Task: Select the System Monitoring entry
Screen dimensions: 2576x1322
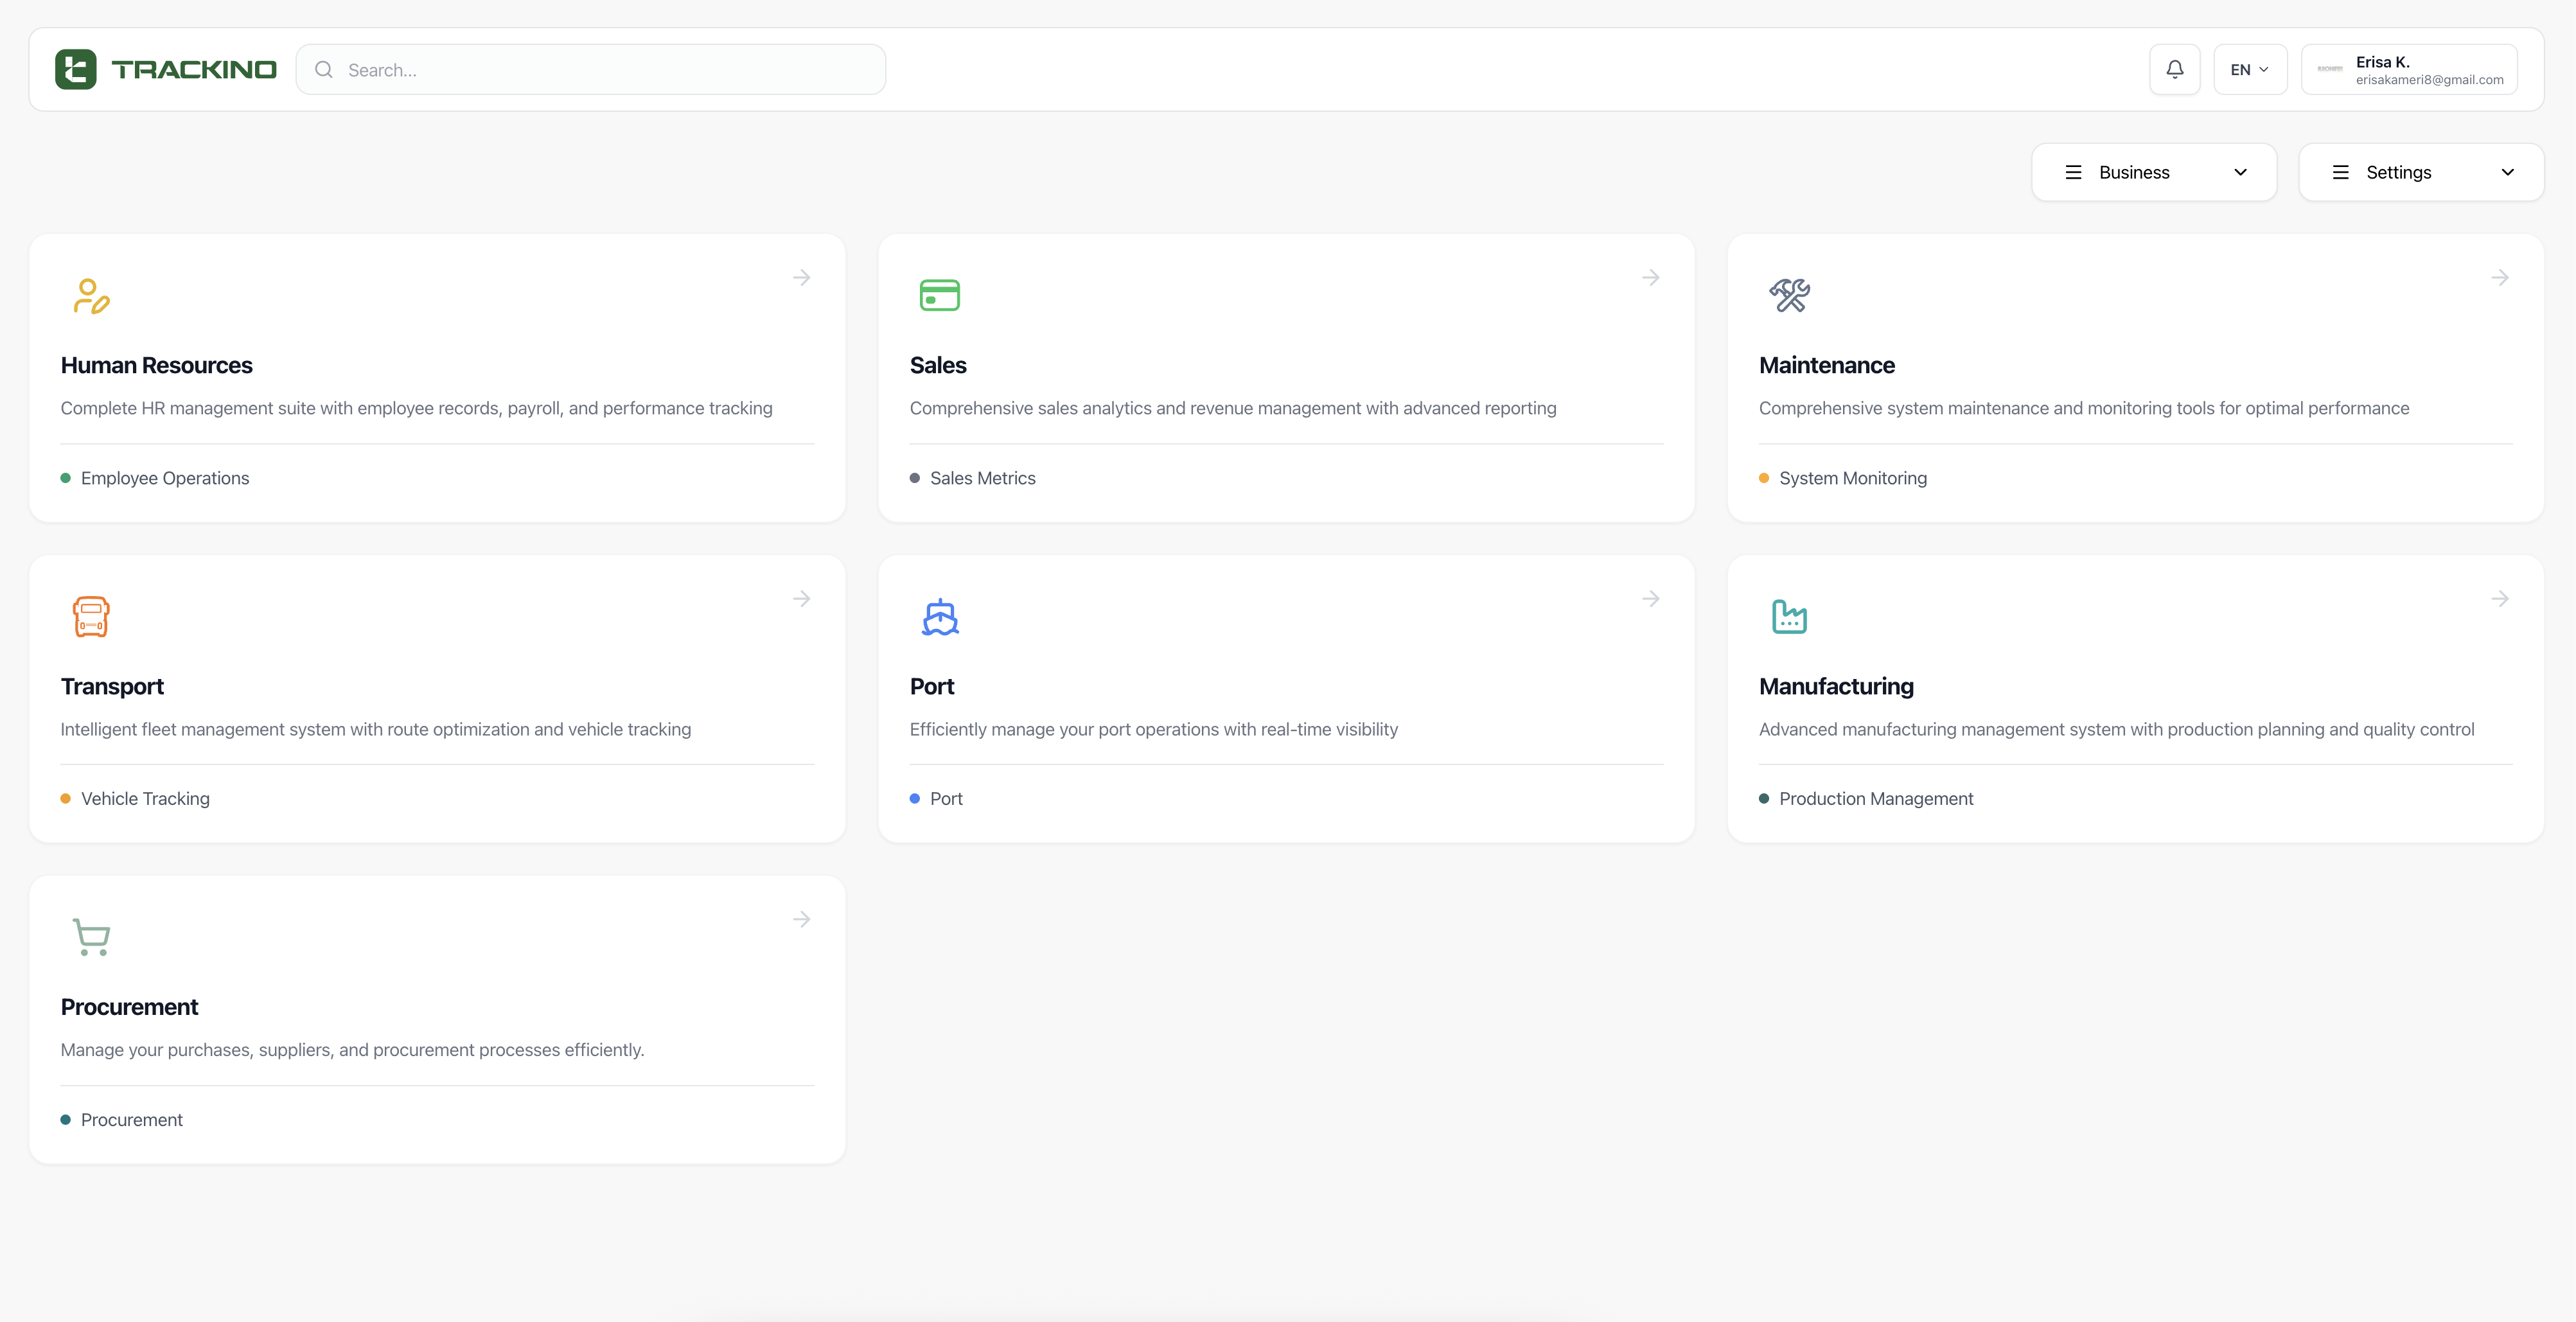Action: pyautogui.click(x=1843, y=478)
